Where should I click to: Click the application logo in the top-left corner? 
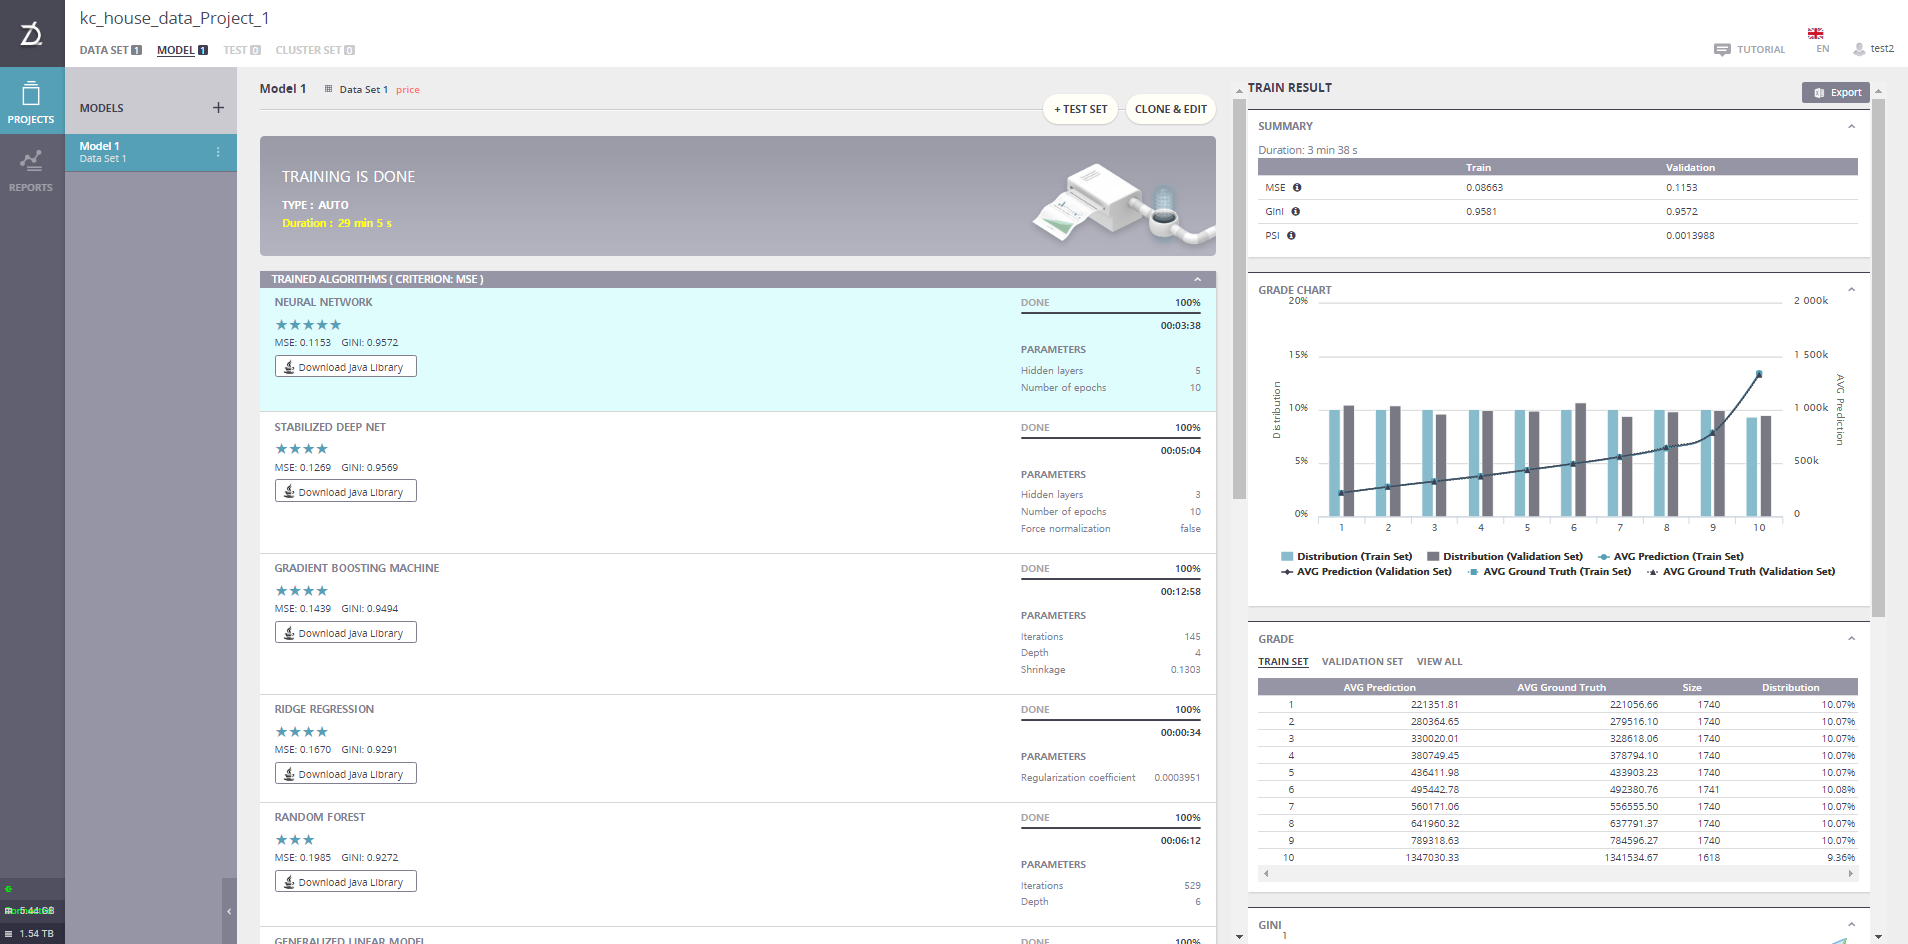(32, 33)
